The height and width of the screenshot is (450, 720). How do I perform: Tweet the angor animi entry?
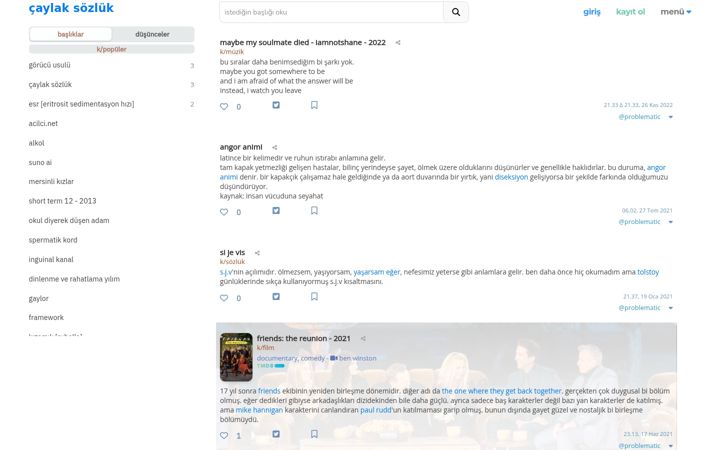[x=276, y=211]
